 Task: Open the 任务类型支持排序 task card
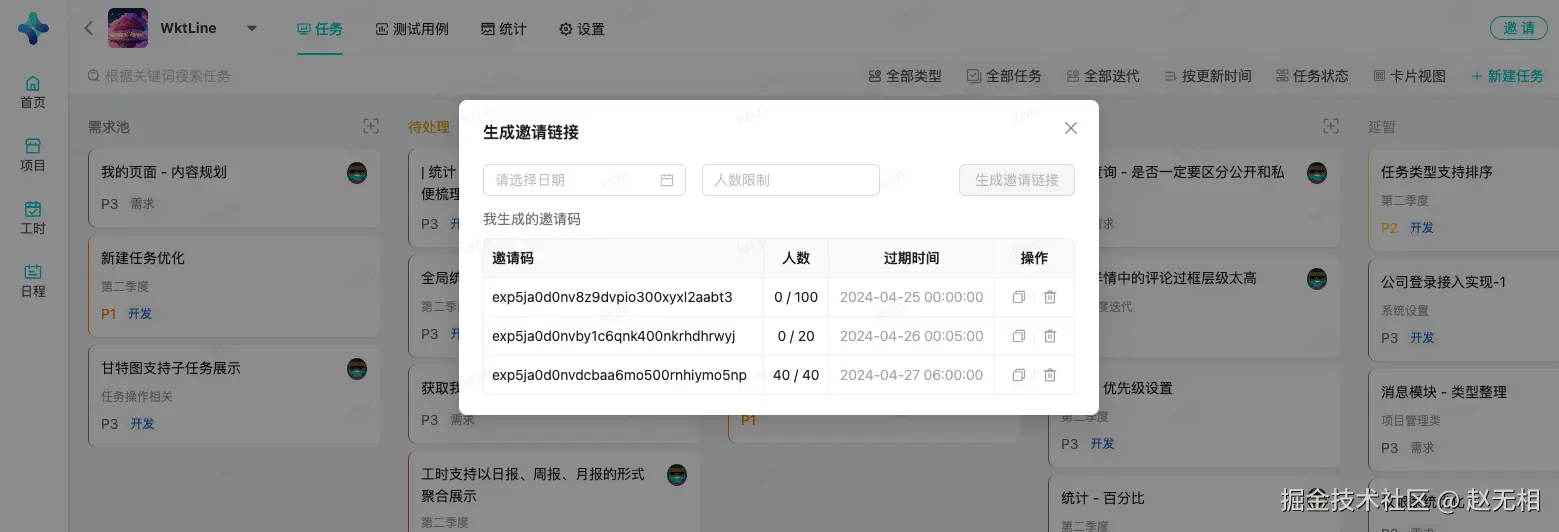(x=1463, y=199)
